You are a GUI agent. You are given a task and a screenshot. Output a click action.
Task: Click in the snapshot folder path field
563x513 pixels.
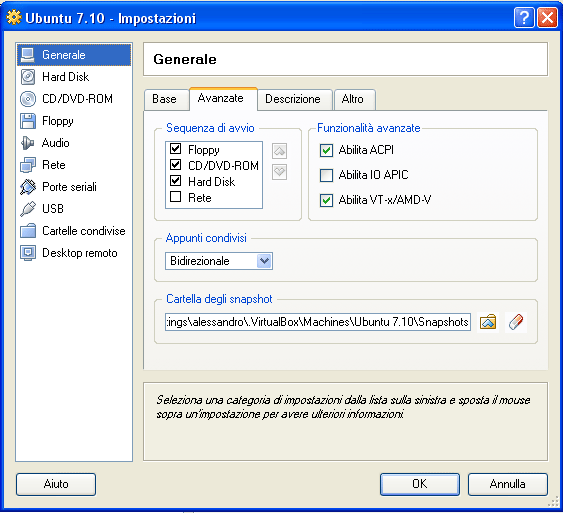coord(318,322)
